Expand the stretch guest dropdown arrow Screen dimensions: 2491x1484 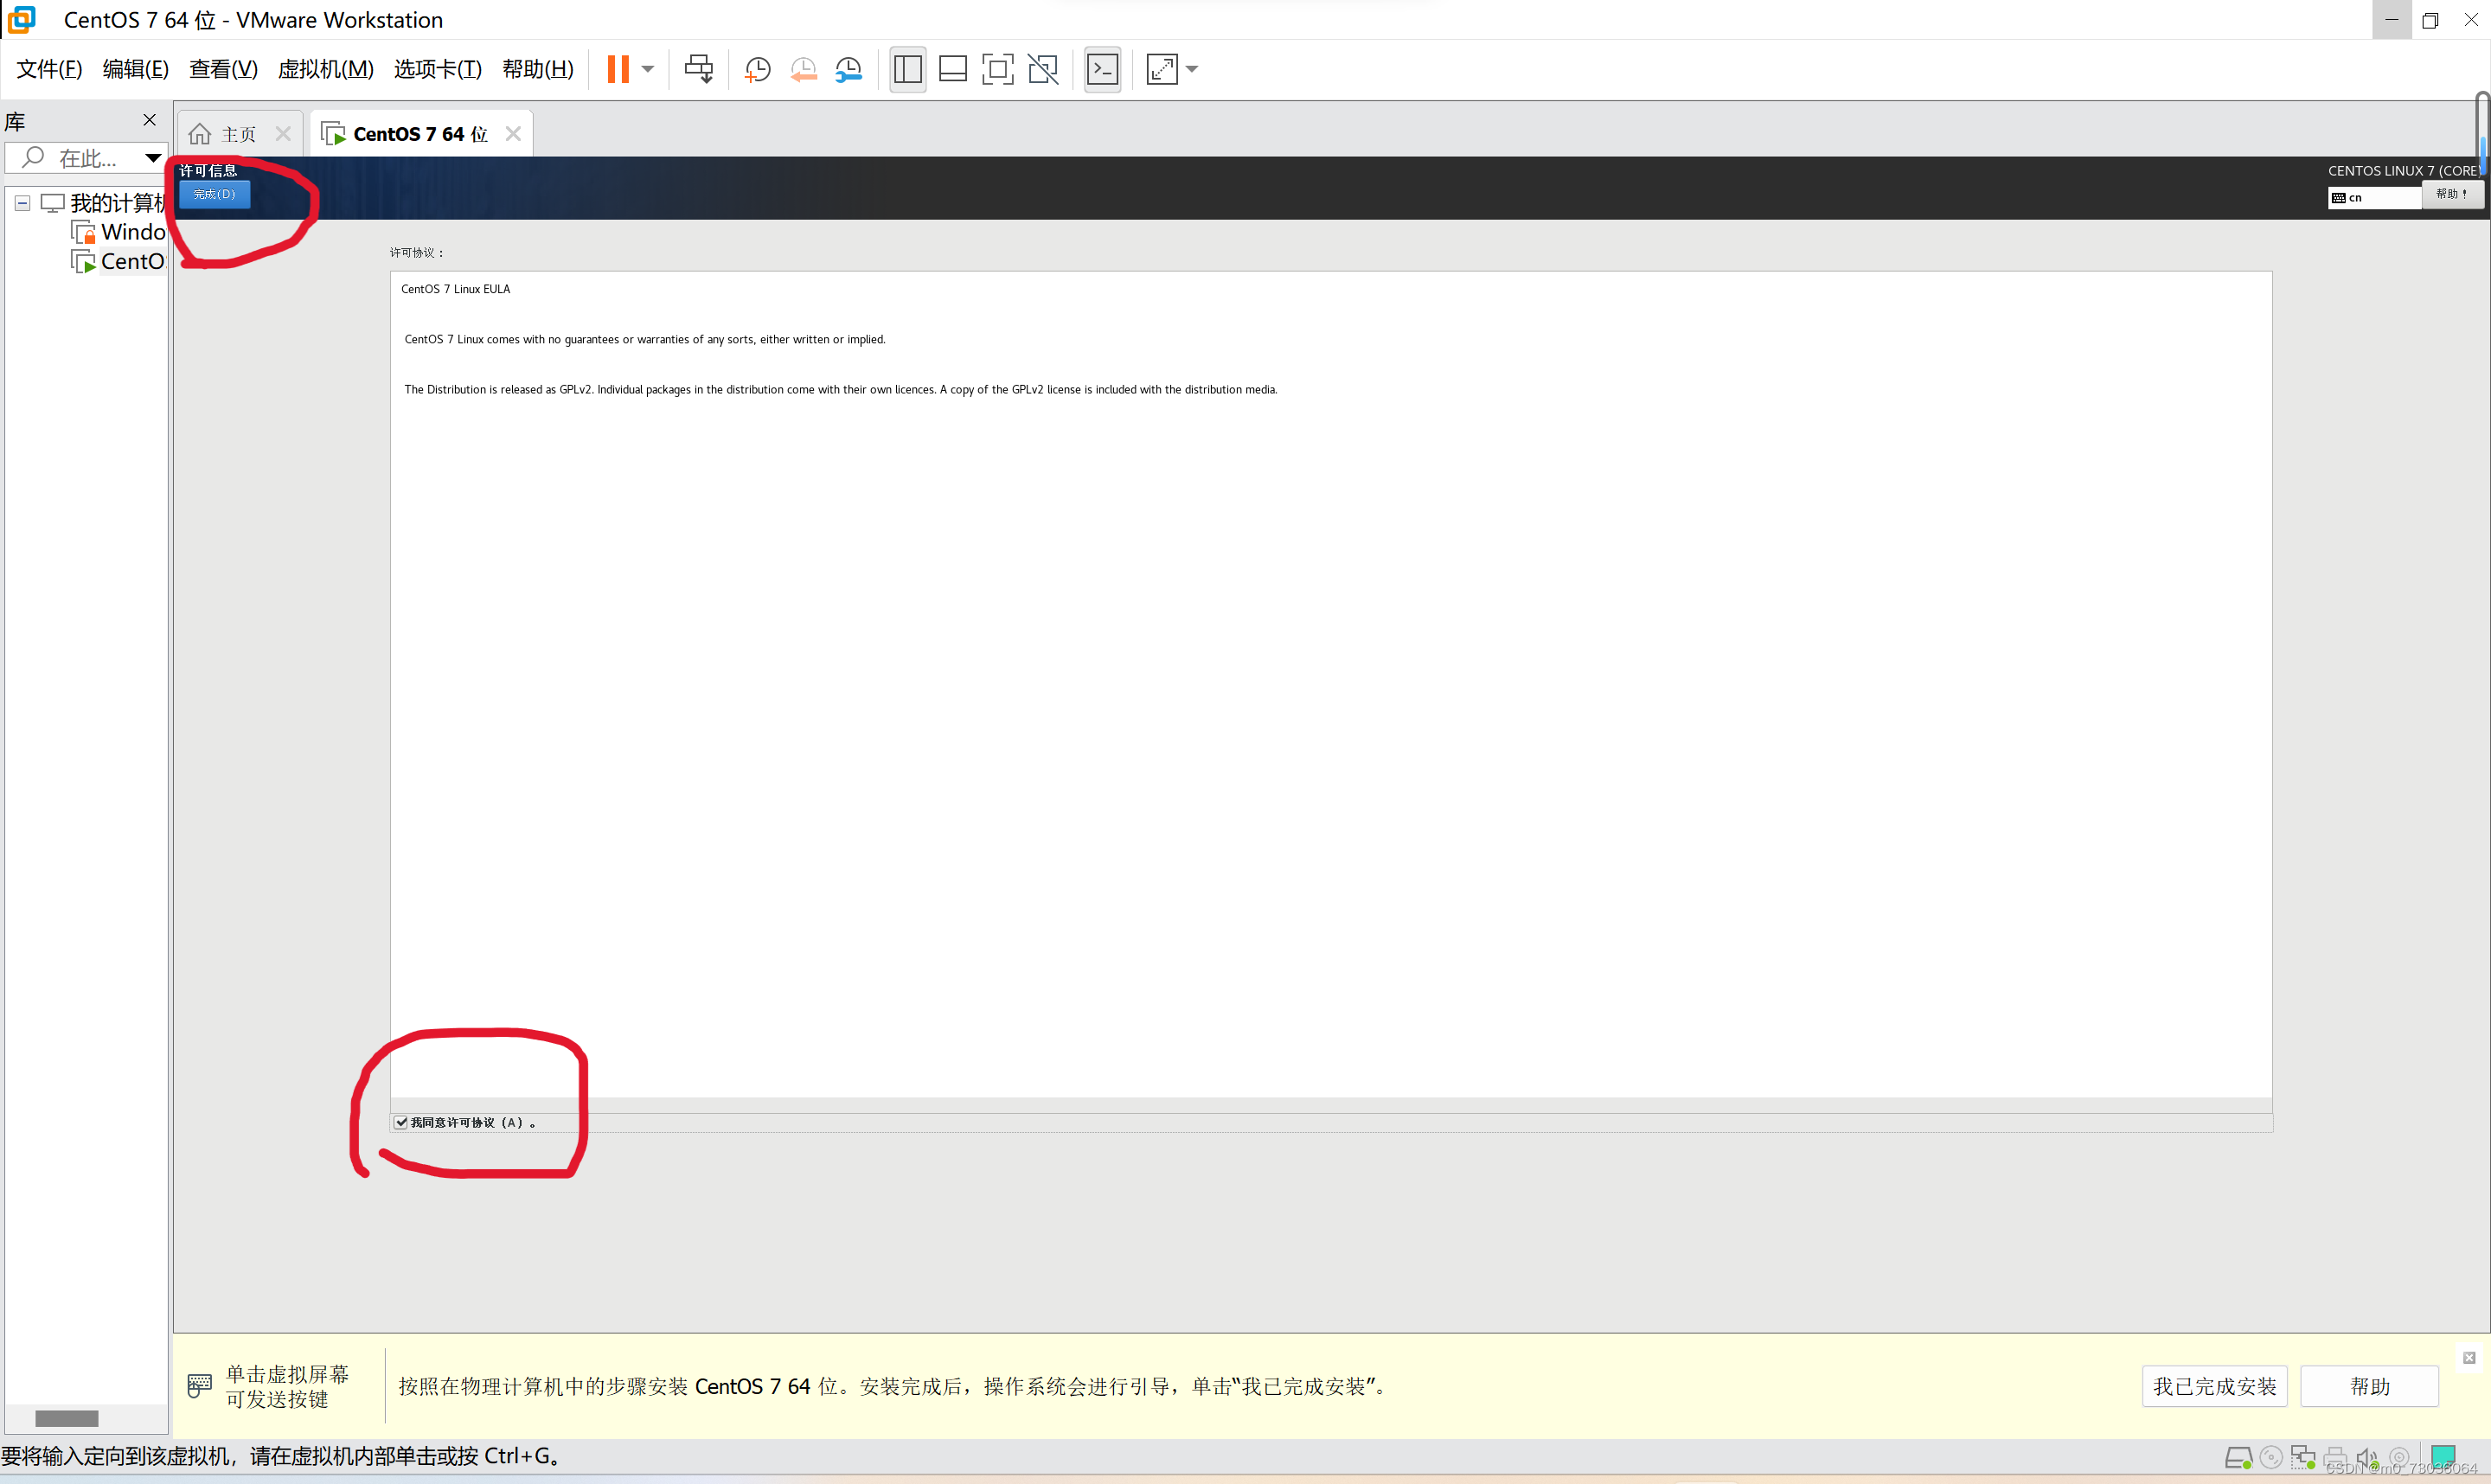point(1192,69)
